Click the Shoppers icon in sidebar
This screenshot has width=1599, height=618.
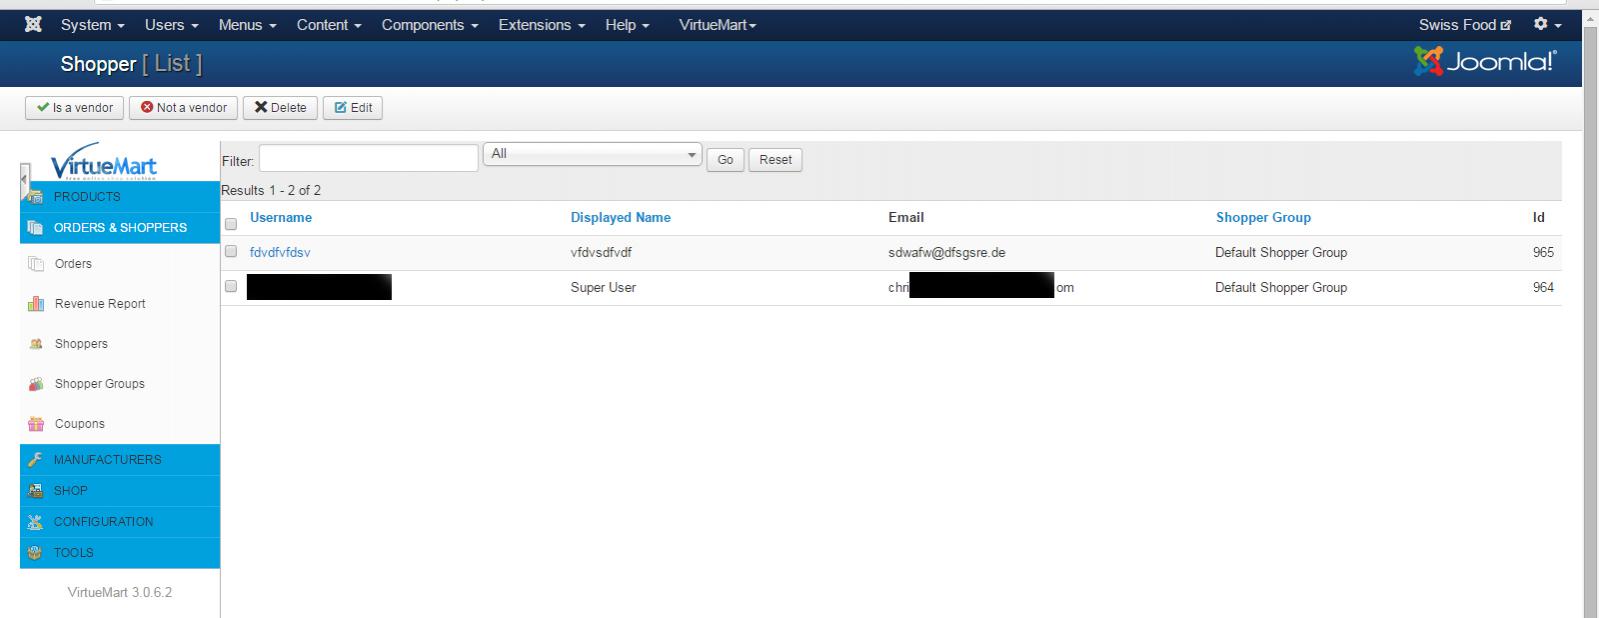coord(36,344)
